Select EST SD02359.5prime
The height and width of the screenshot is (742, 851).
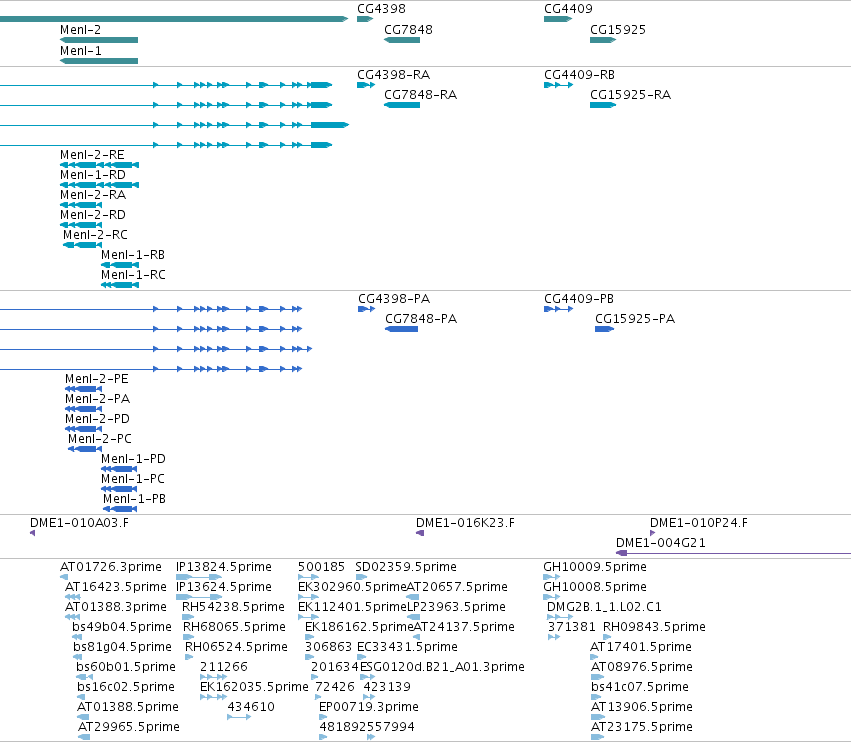[x=361, y=577]
